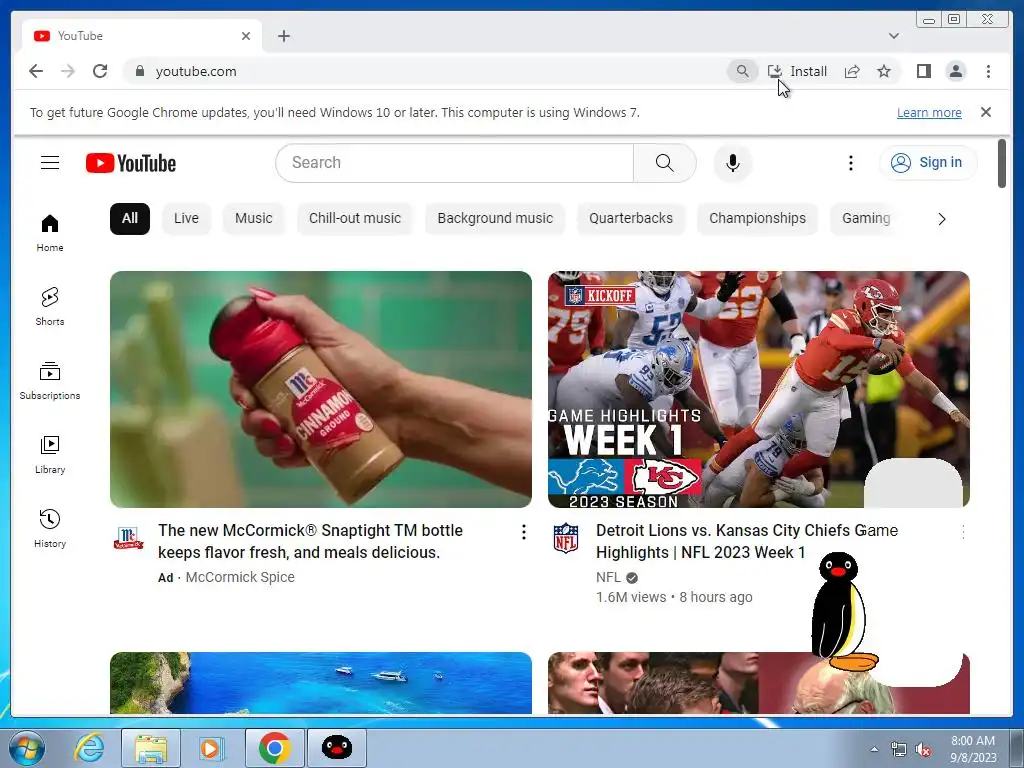Click the network tray icon
Viewport: 1024px width, 768px height.
[899, 750]
